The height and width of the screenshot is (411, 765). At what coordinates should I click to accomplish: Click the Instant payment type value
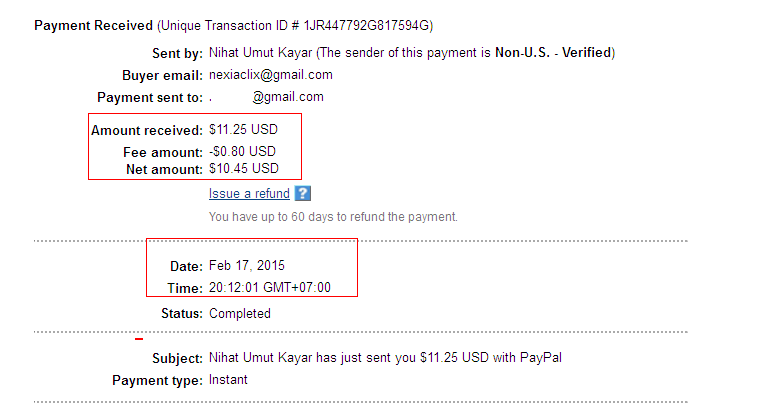(x=228, y=380)
